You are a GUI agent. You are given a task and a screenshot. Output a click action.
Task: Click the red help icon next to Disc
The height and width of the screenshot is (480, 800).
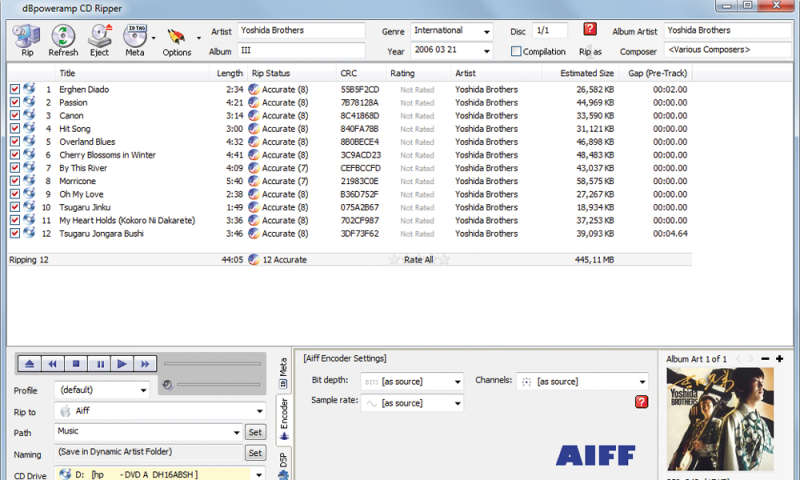[590, 29]
